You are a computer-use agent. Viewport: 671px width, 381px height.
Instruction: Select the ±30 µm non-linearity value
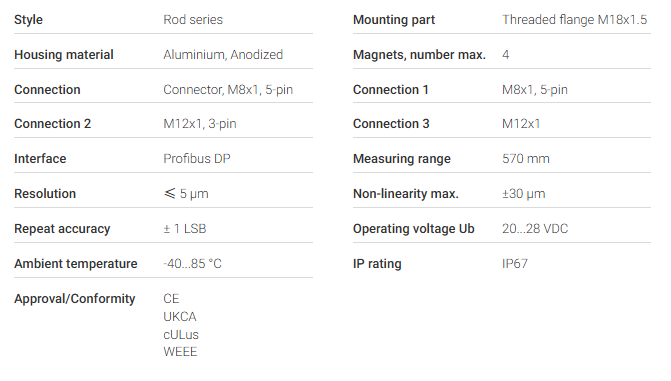(x=524, y=193)
